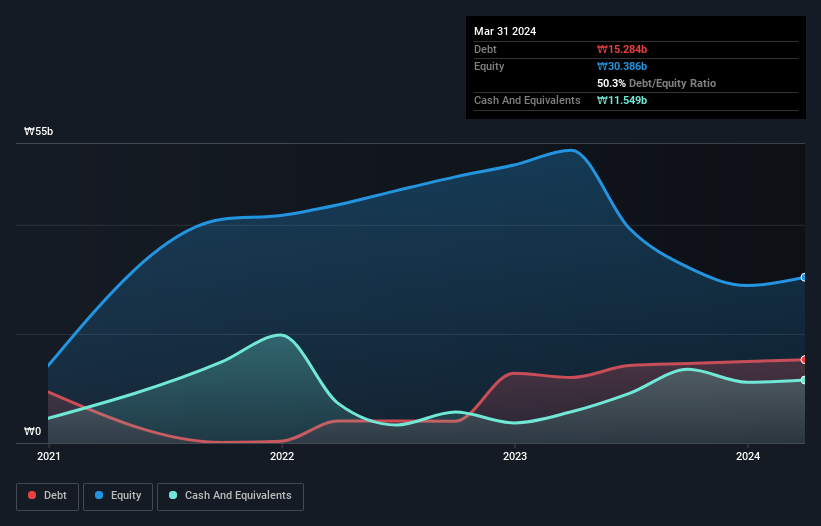This screenshot has height=526, width=821.
Task: Click the ₩55b y-axis label
Action: (x=38, y=131)
